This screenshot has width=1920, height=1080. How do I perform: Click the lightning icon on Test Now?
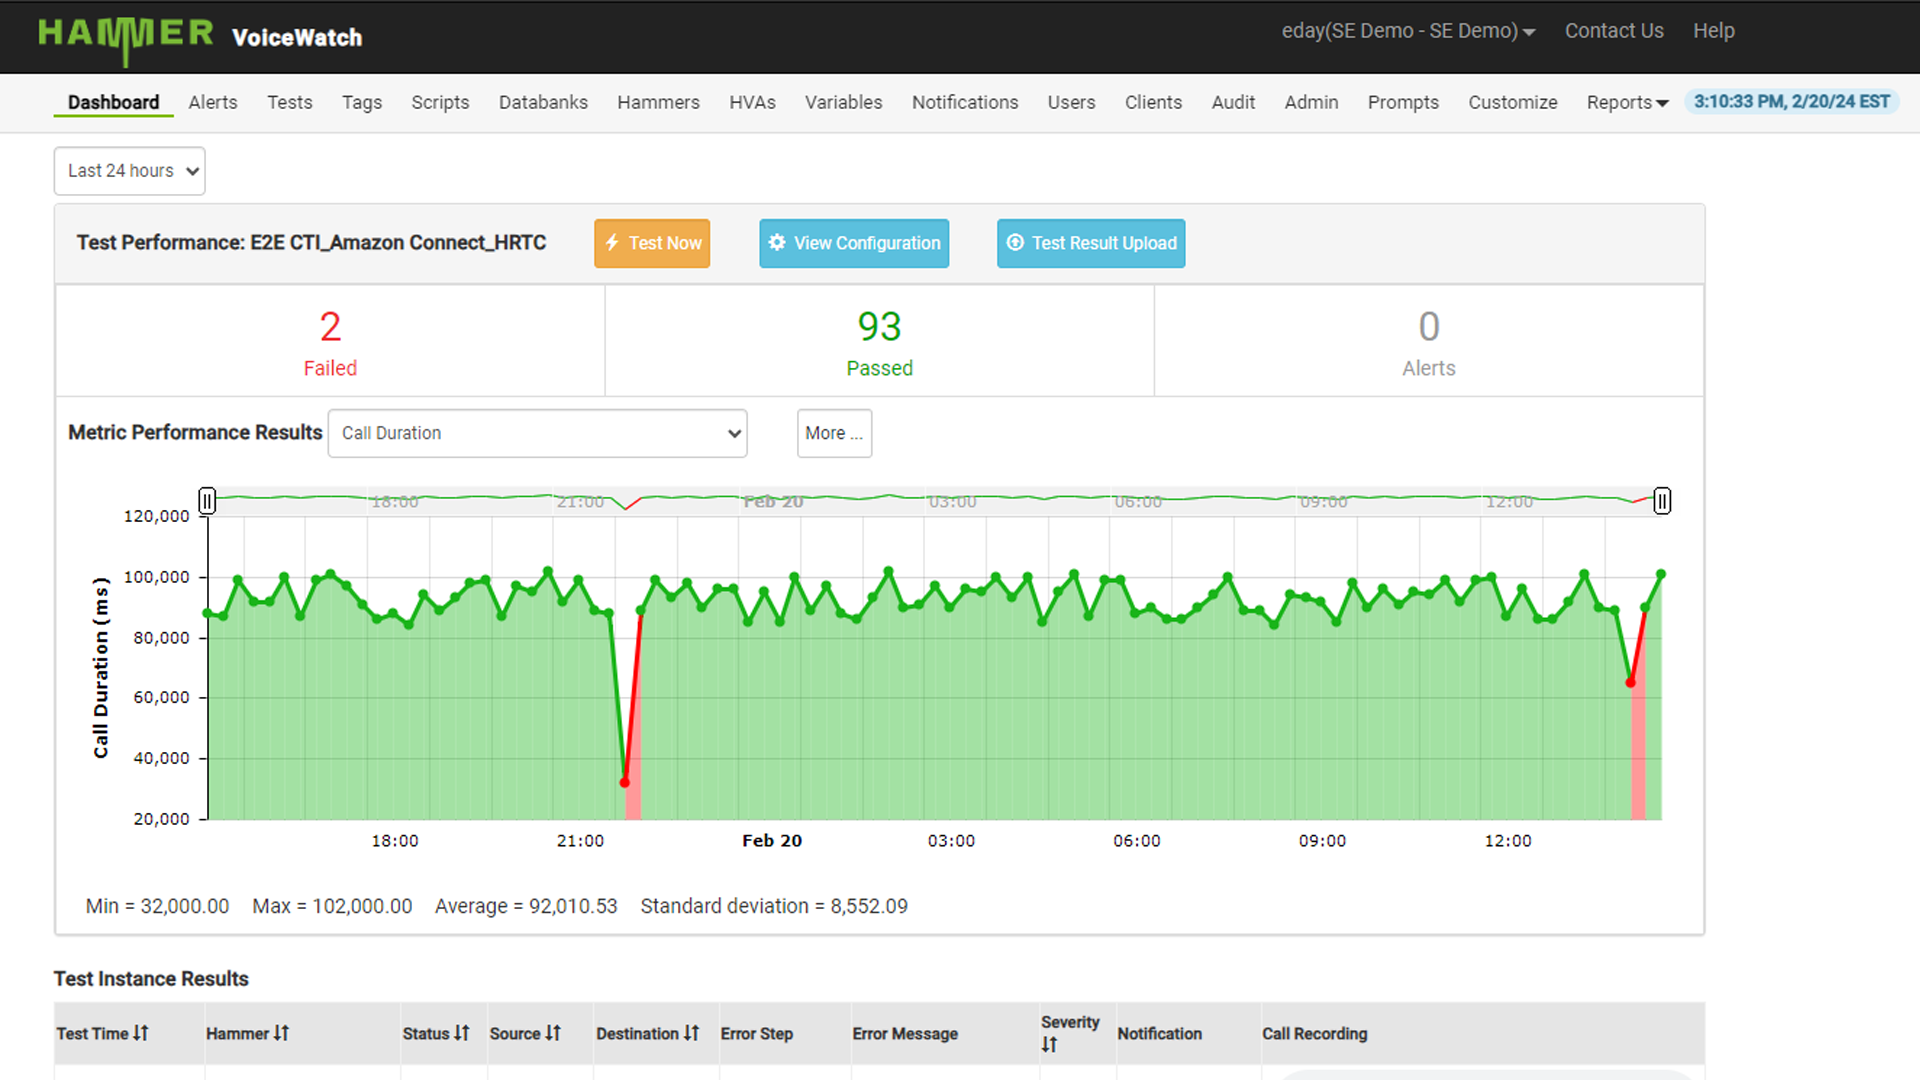tap(612, 243)
